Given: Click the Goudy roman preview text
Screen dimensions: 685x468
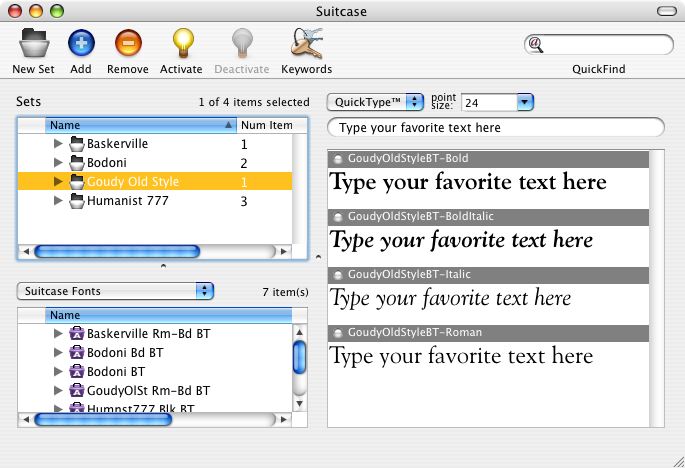Looking at the screenshot, I should coord(461,356).
